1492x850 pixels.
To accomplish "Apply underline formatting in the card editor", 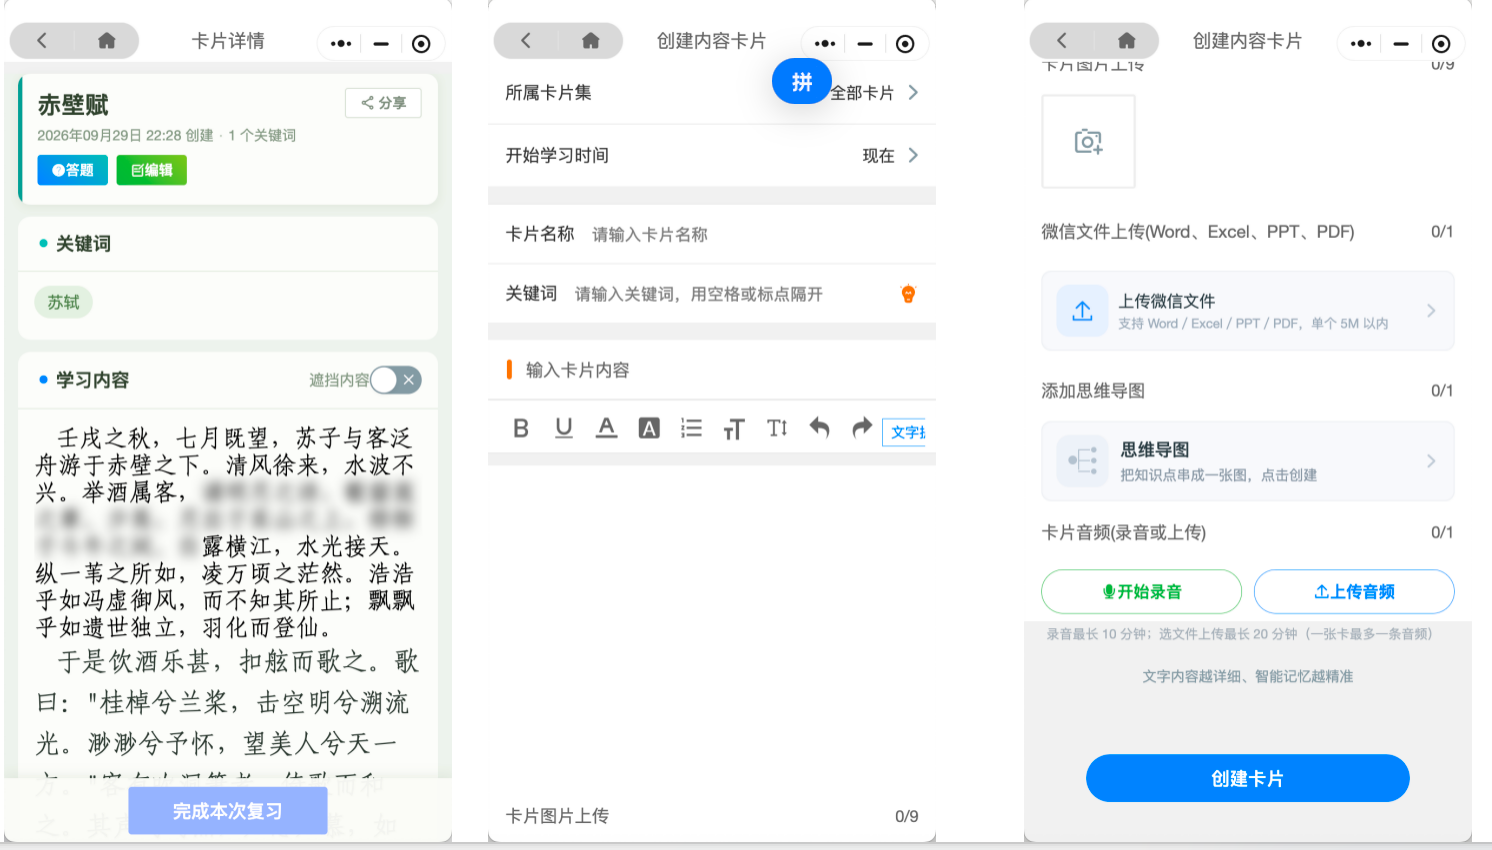I will point(564,429).
